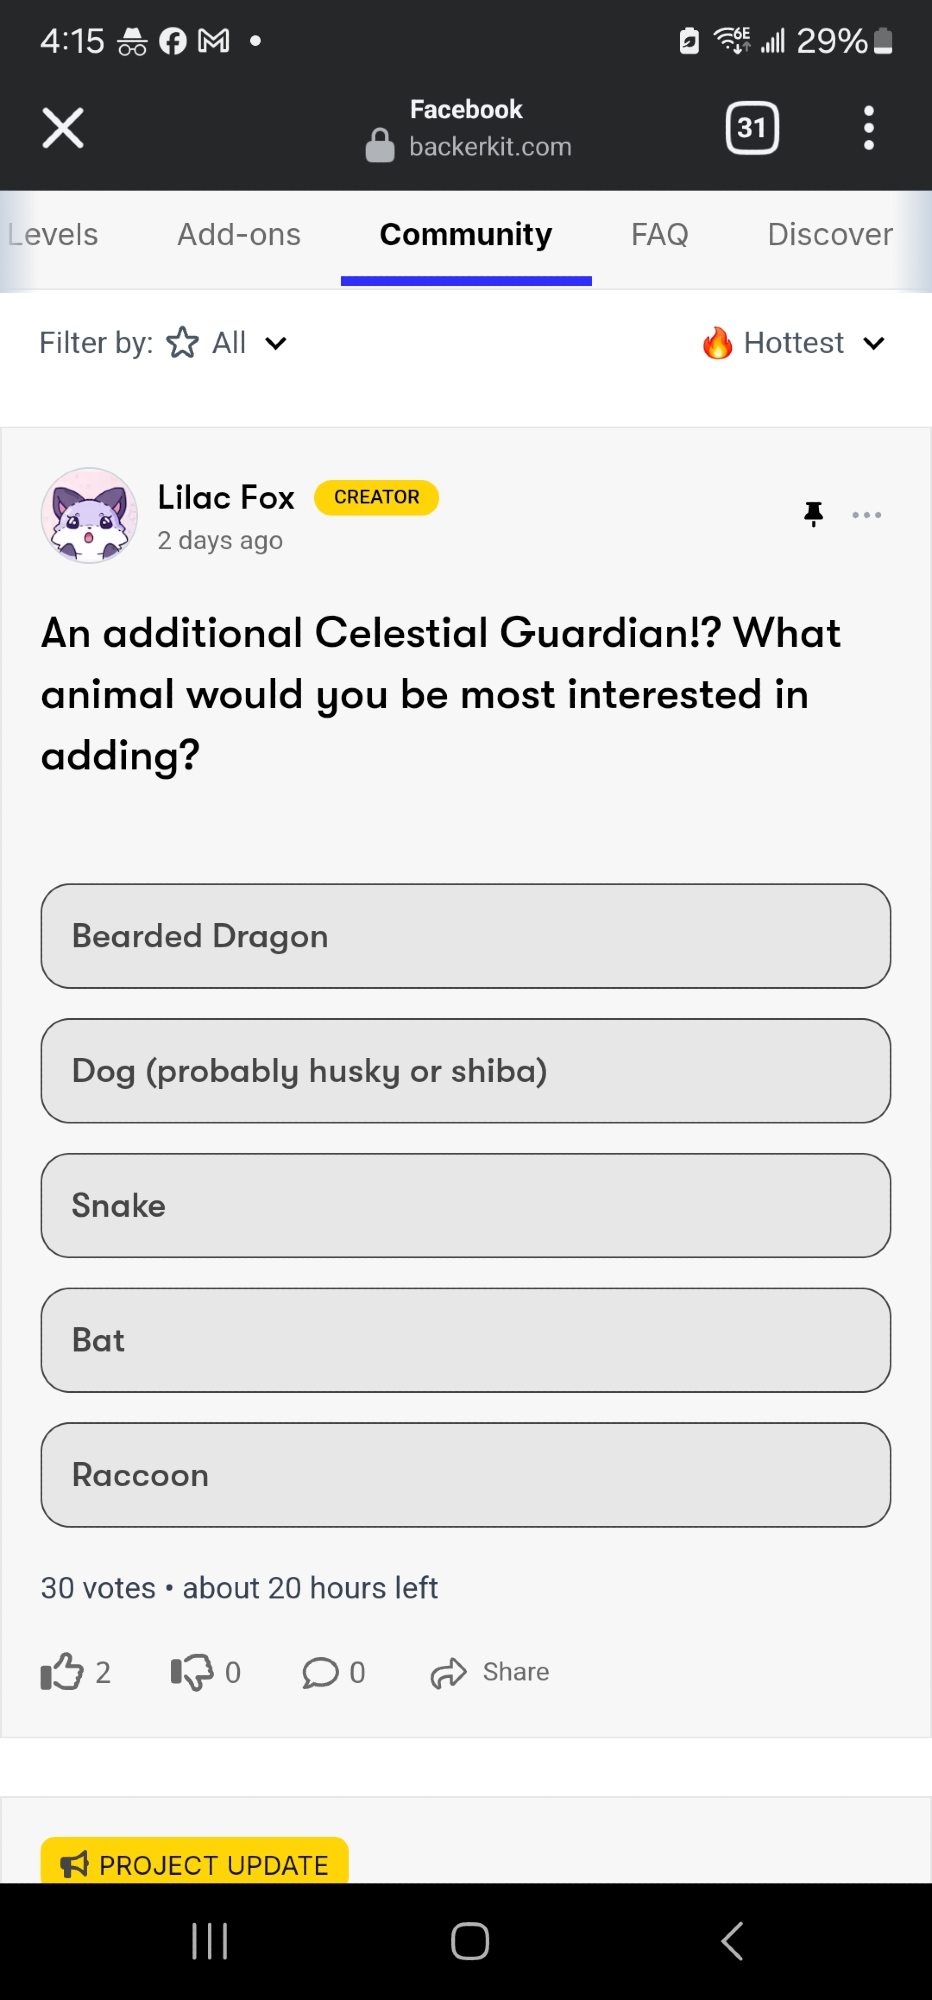Open Lilac Fox's profile avatar
Viewport: 932px width, 2000px height.
89,516
